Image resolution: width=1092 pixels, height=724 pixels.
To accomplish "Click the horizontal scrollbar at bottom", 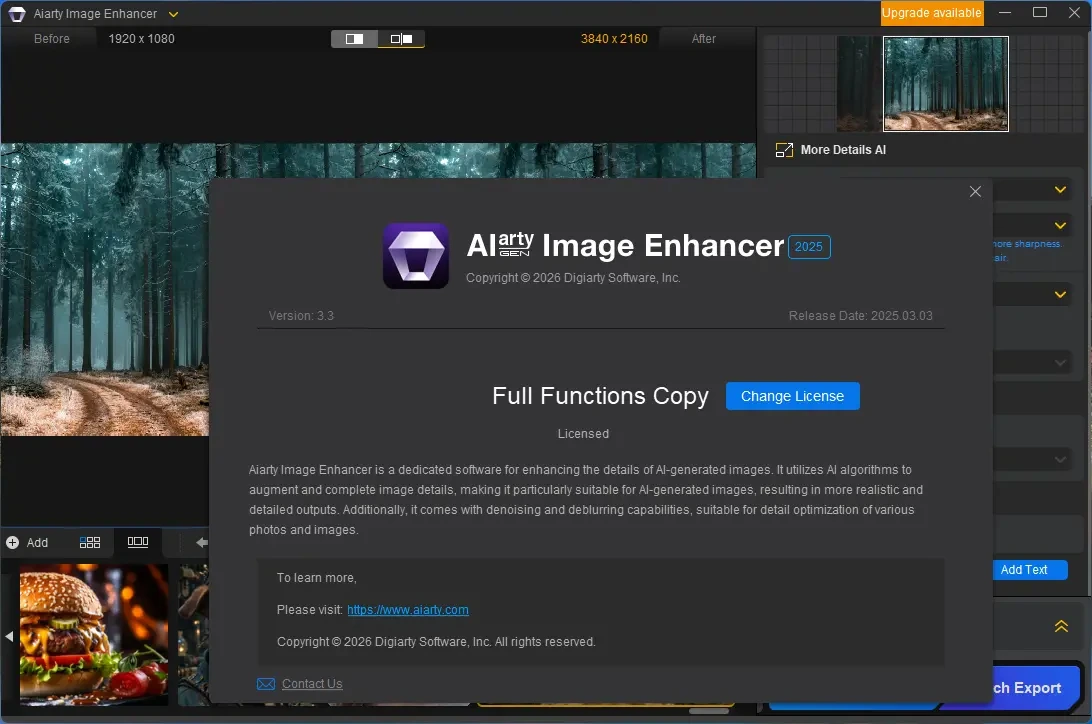I will click(x=709, y=711).
